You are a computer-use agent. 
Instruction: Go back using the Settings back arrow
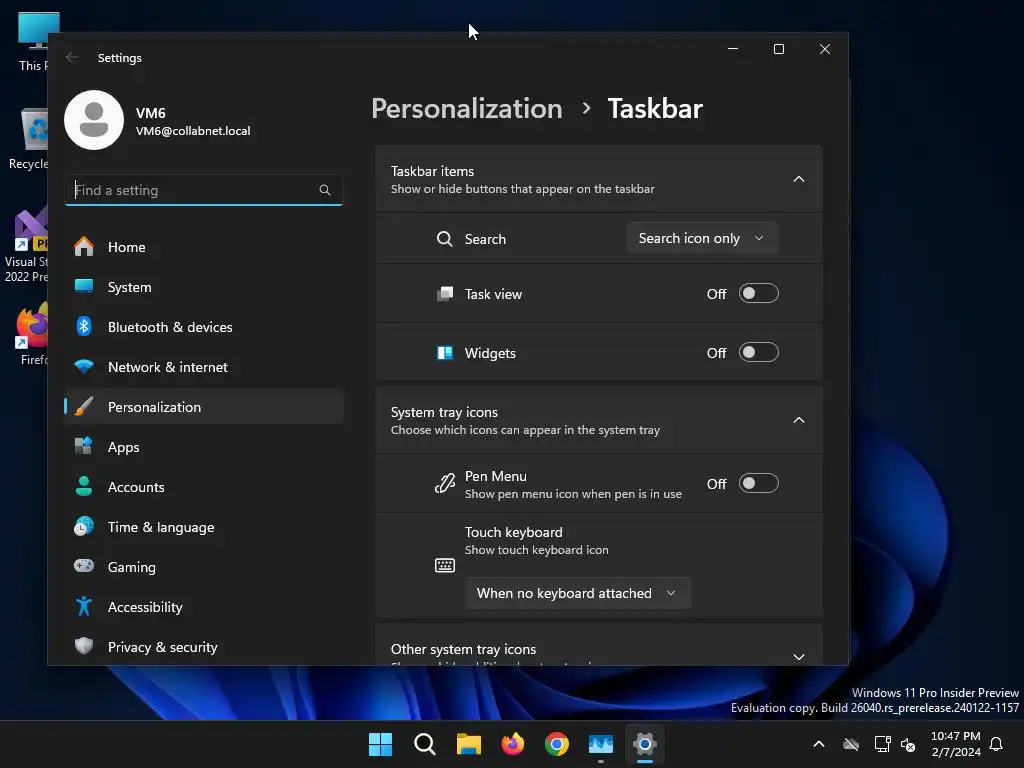(72, 57)
